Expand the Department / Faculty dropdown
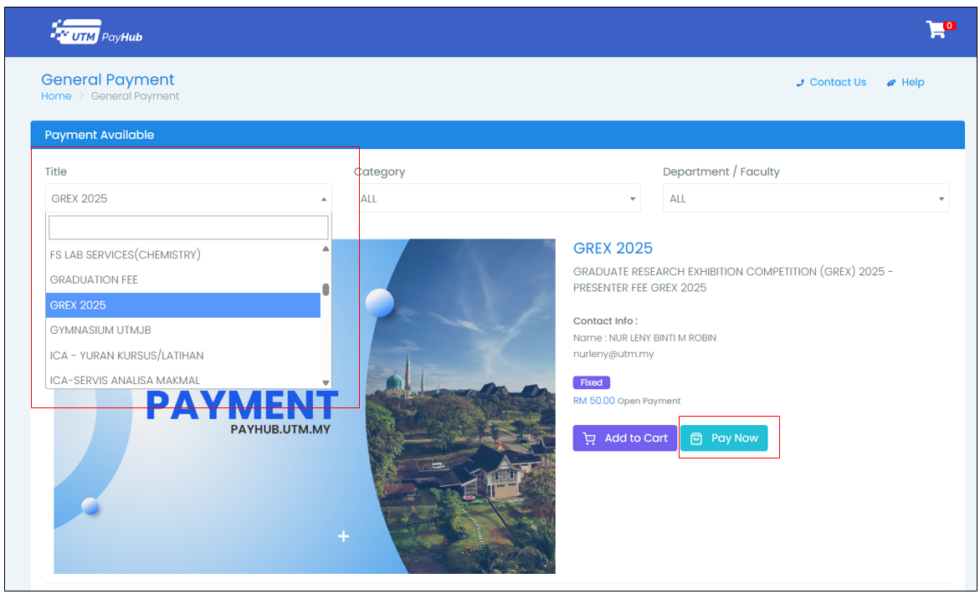The height and width of the screenshot is (594, 980). (805, 198)
